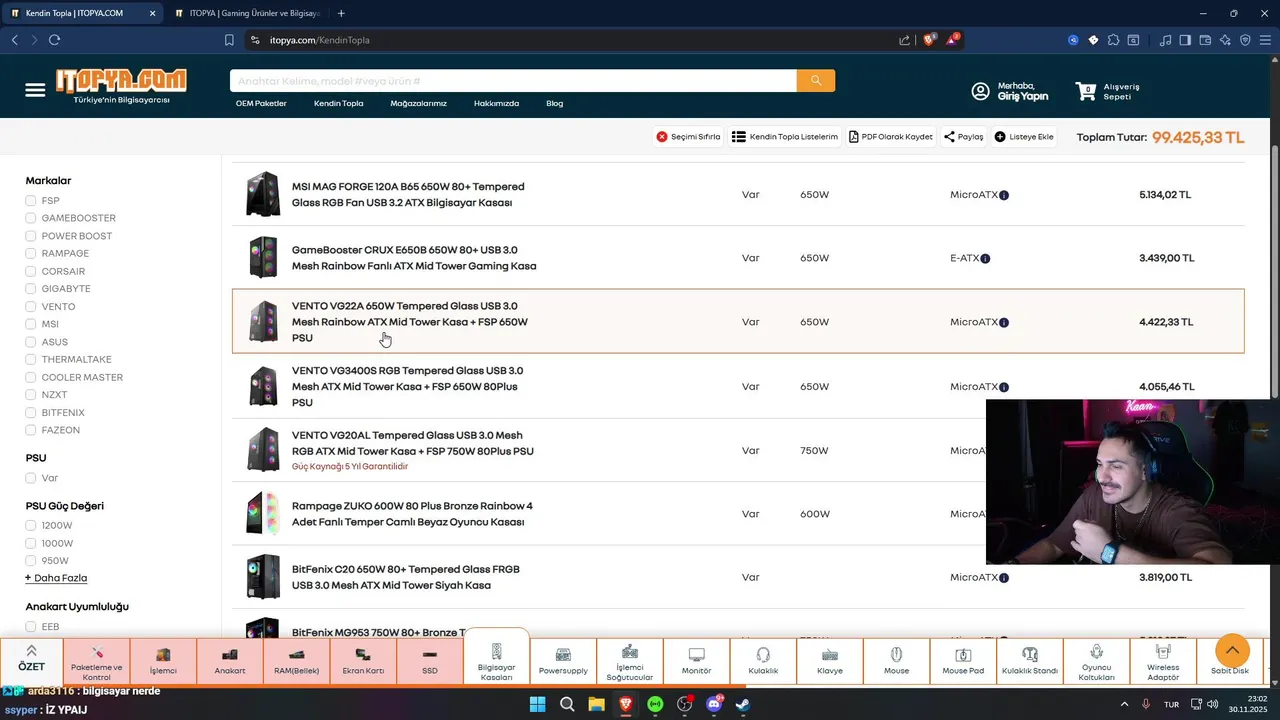This screenshot has width=1280, height=720.
Task: Select the İşlemci Soğutucular category
Action: point(629,660)
